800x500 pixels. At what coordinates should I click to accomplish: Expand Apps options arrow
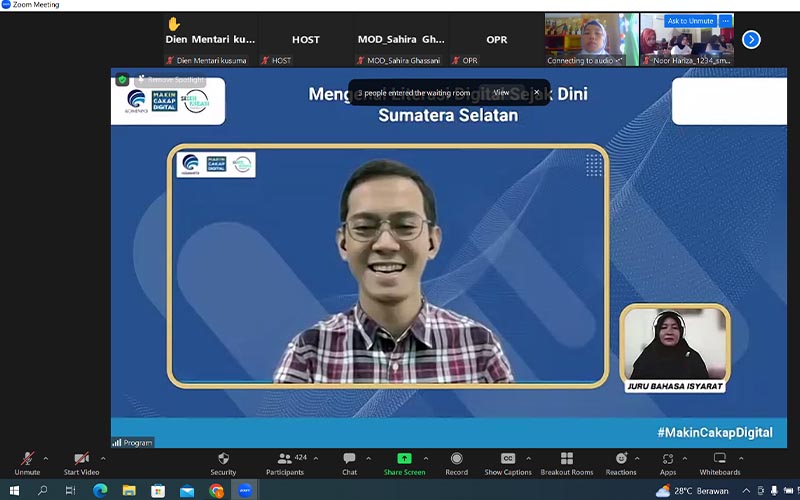pos(685,459)
